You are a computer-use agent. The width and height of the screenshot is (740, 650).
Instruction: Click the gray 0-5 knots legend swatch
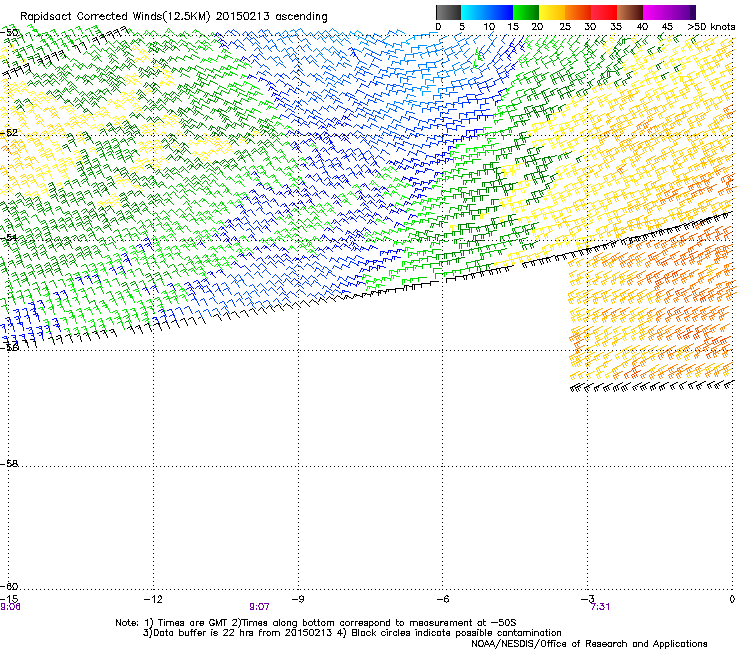448,12
